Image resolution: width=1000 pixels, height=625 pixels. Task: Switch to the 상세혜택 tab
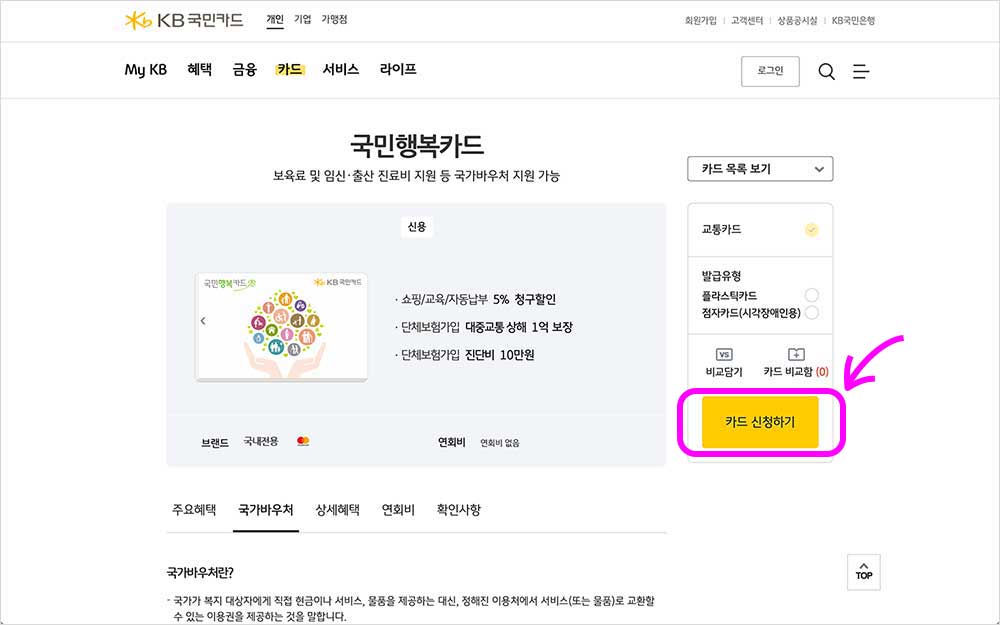337,510
